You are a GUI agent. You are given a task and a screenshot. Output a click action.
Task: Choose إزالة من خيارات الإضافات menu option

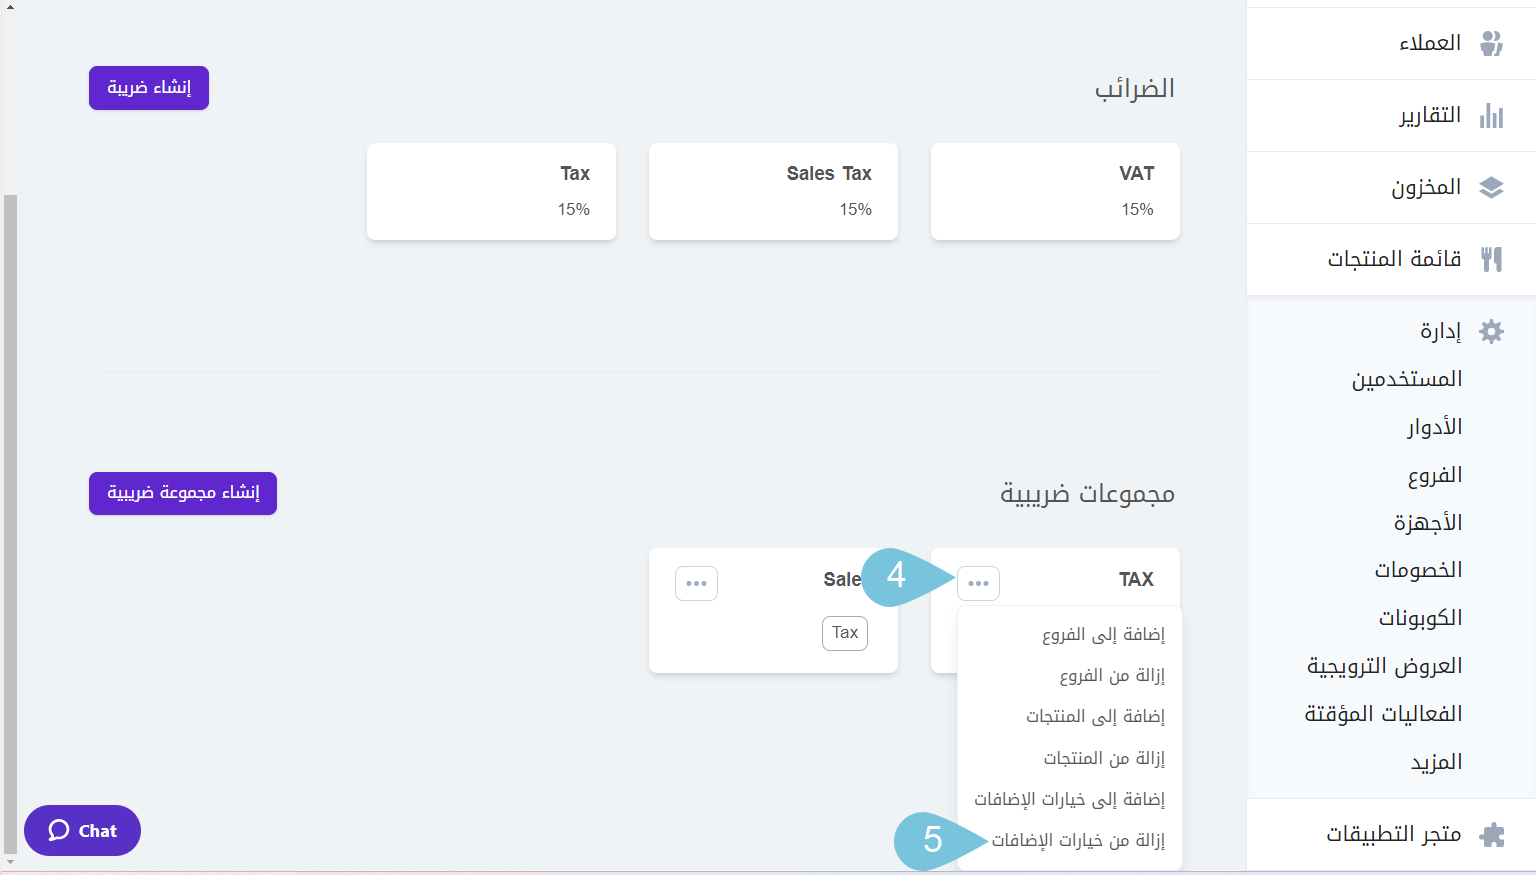tap(1075, 840)
